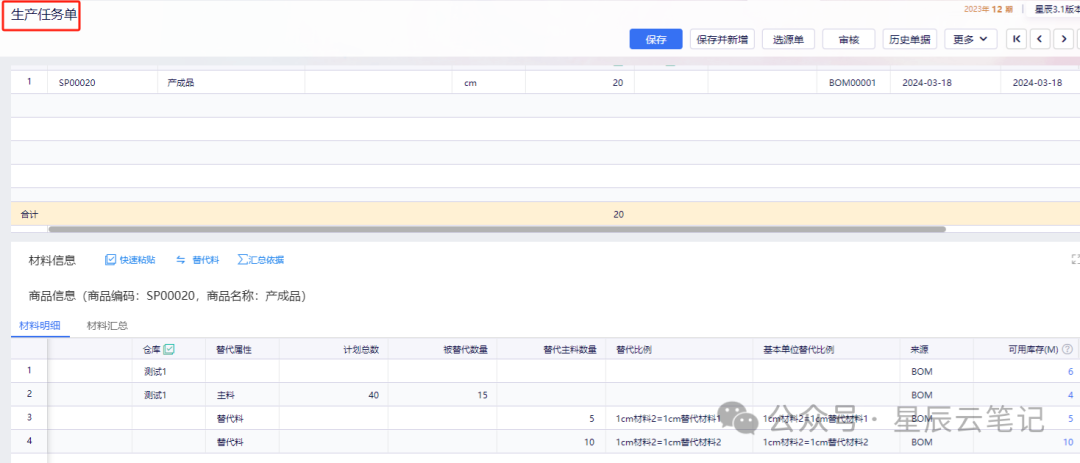Click warehouse cell 测试1 in row 2
This screenshot has height=463, width=1080.
tap(169, 395)
